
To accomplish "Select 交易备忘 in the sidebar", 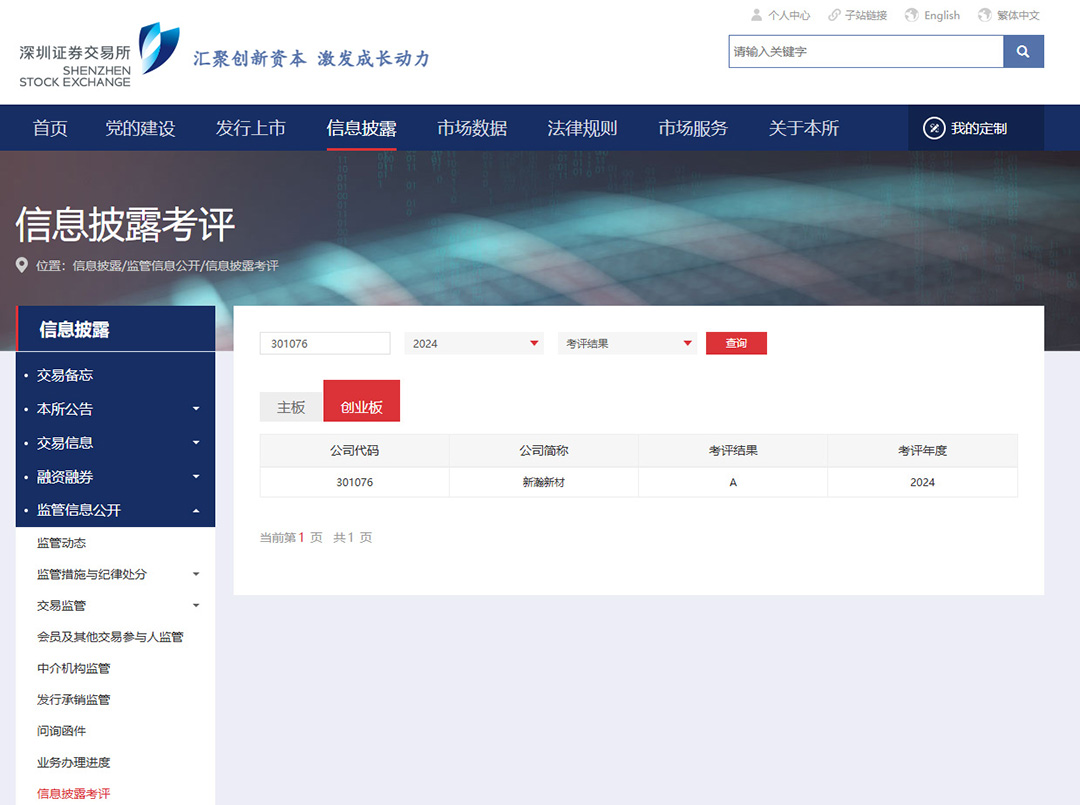I will pyautogui.click(x=65, y=375).
